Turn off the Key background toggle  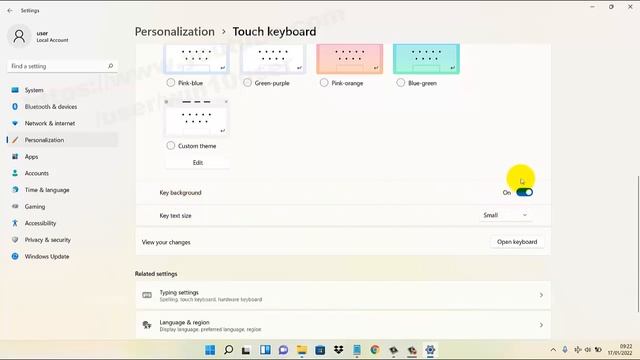(524, 192)
